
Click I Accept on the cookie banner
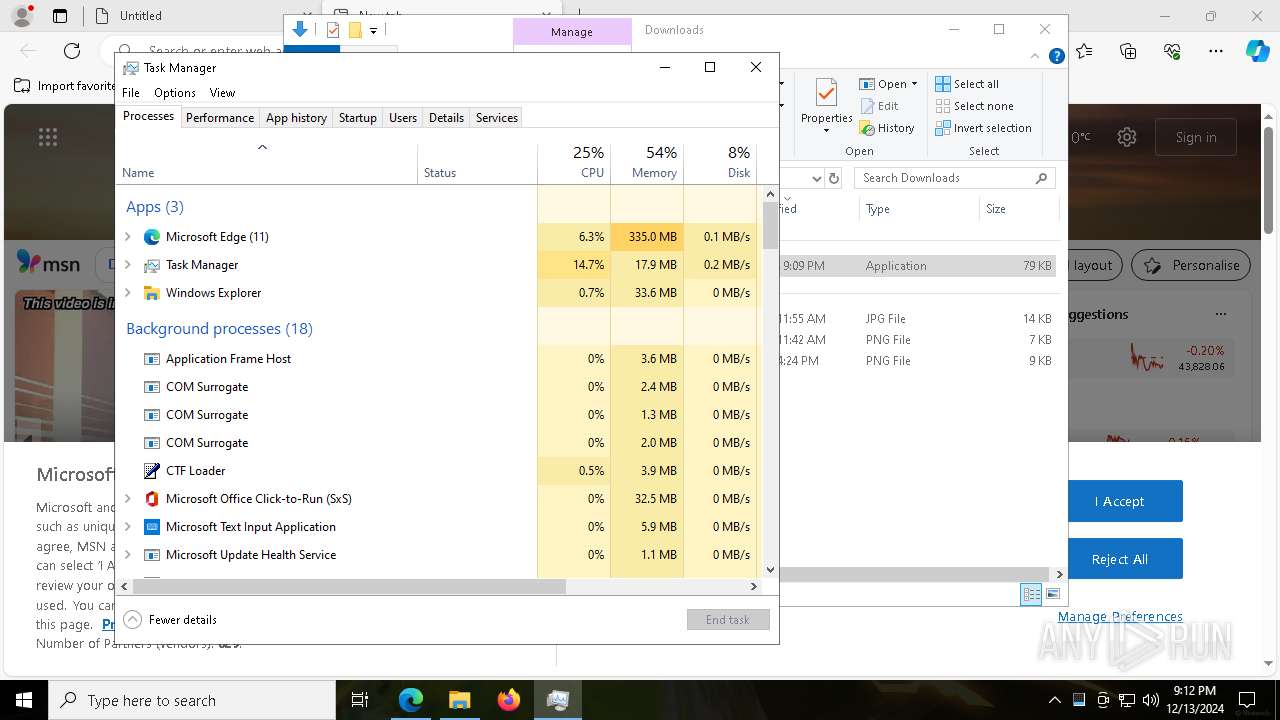tap(1119, 501)
